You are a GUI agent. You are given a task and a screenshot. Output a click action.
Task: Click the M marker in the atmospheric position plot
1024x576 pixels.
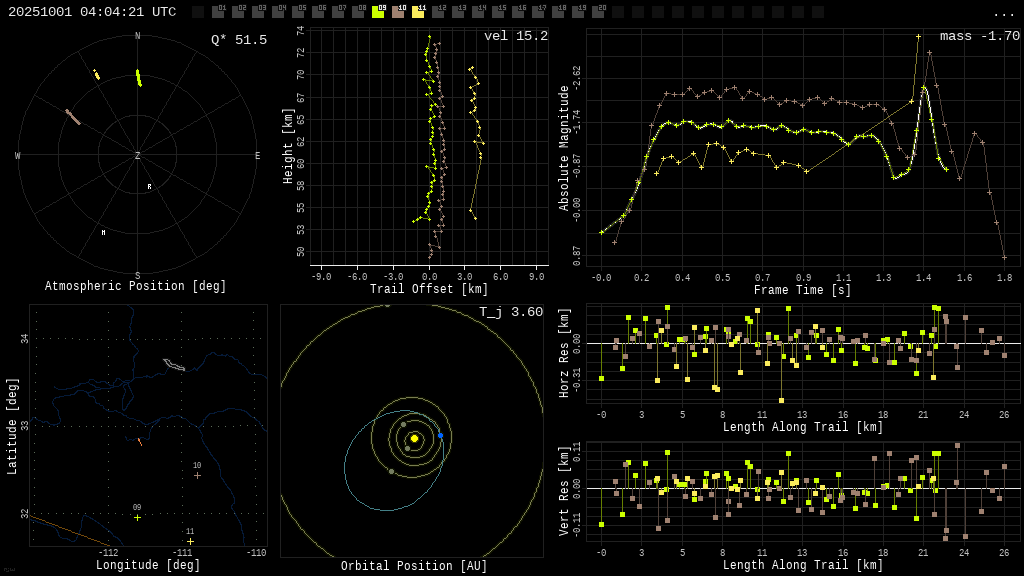point(103,233)
